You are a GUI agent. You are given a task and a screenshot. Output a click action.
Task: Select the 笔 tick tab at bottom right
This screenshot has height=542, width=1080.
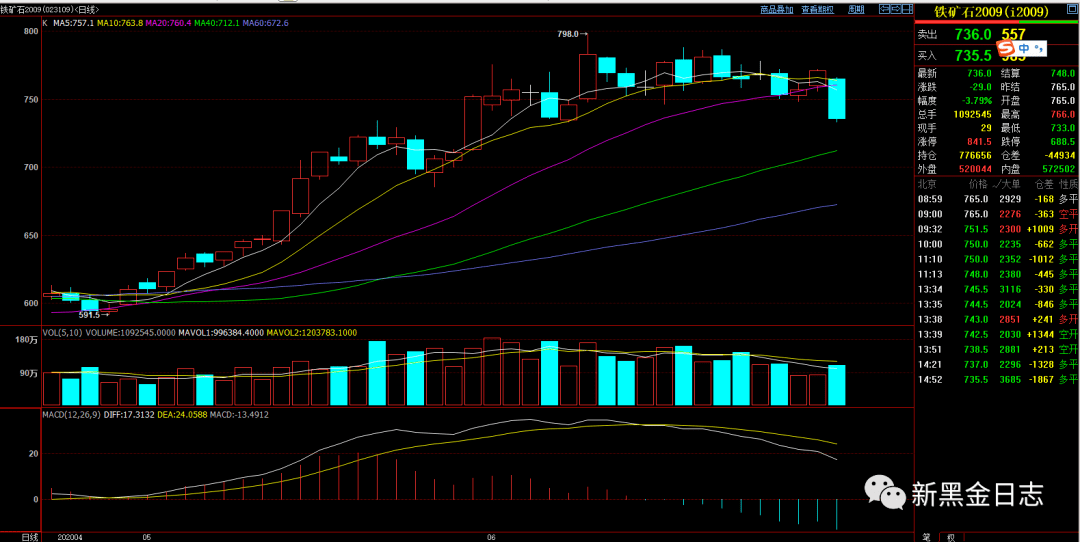click(926, 537)
